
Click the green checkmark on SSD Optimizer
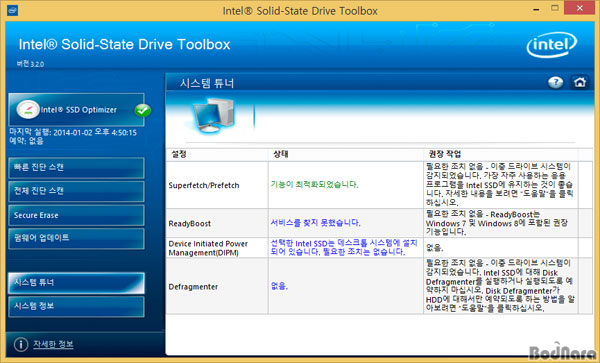[x=142, y=111]
